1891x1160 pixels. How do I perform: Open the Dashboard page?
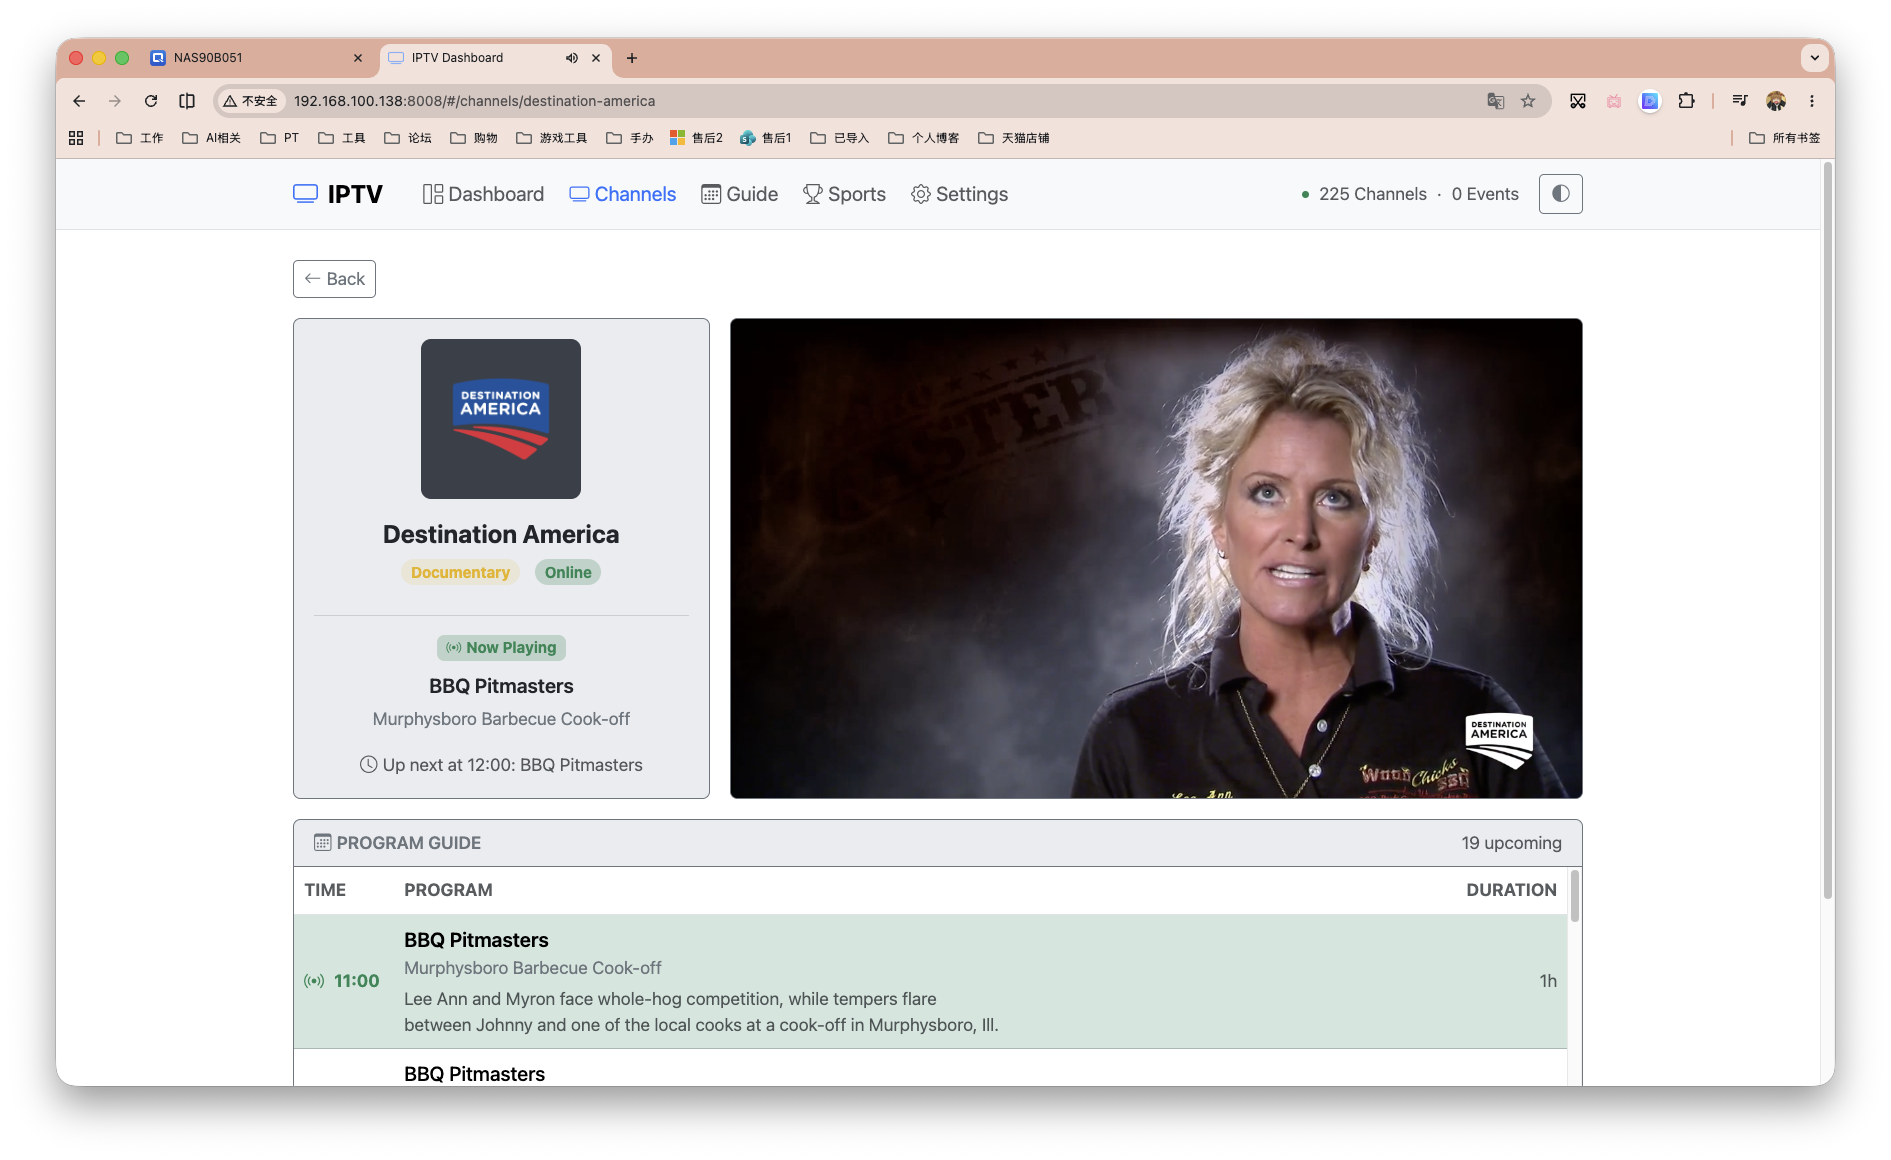483,194
